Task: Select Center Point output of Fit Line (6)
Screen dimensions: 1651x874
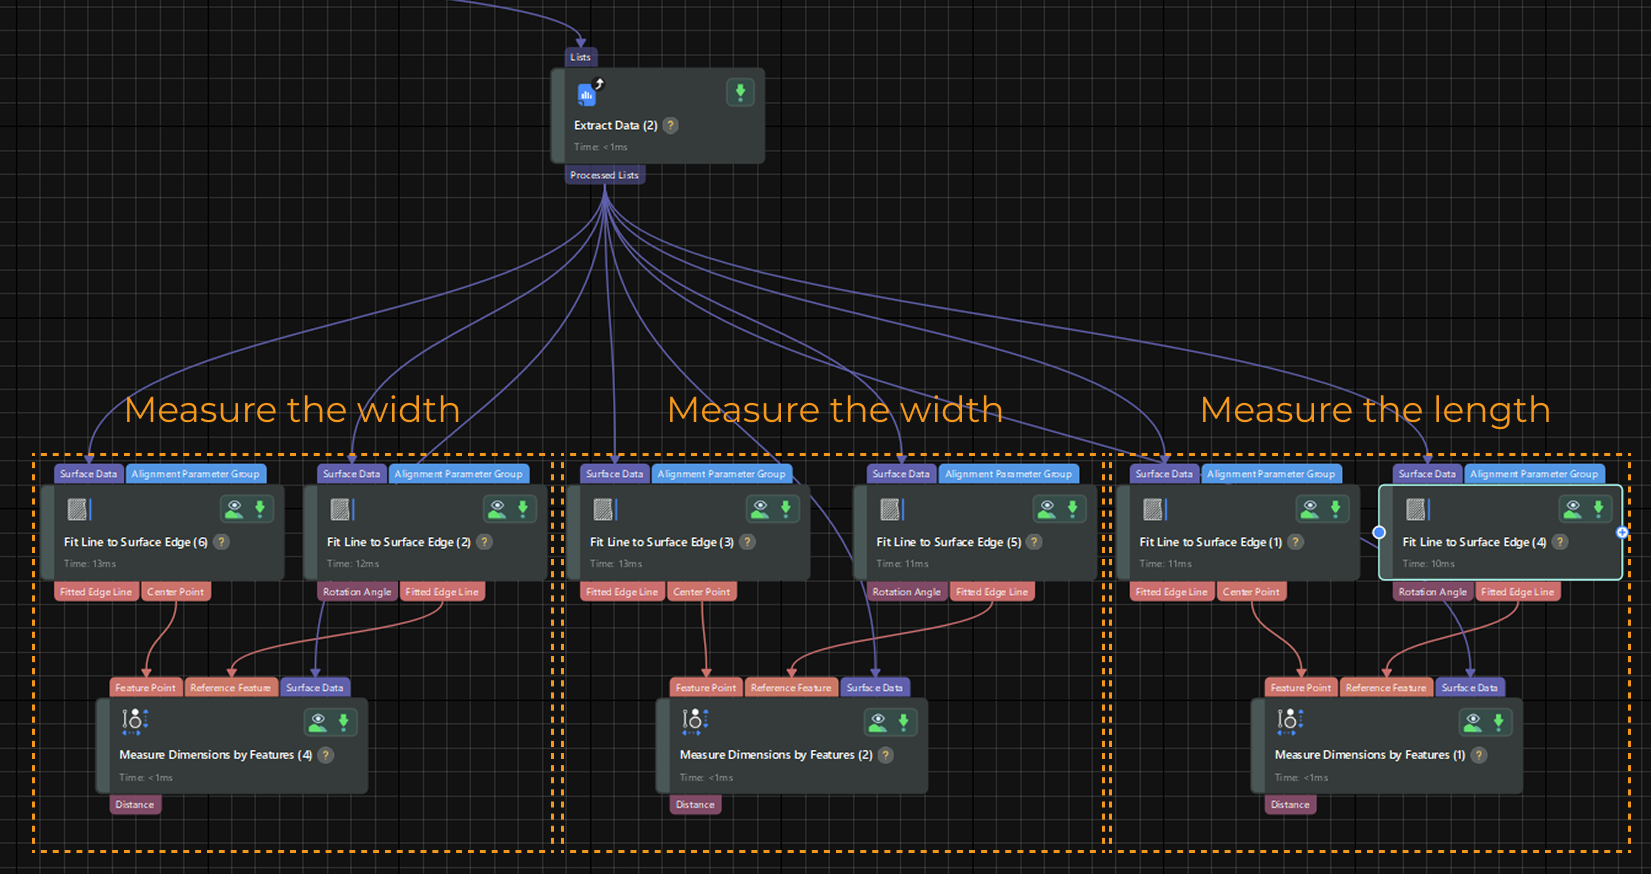Action: click(x=175, y=592)
